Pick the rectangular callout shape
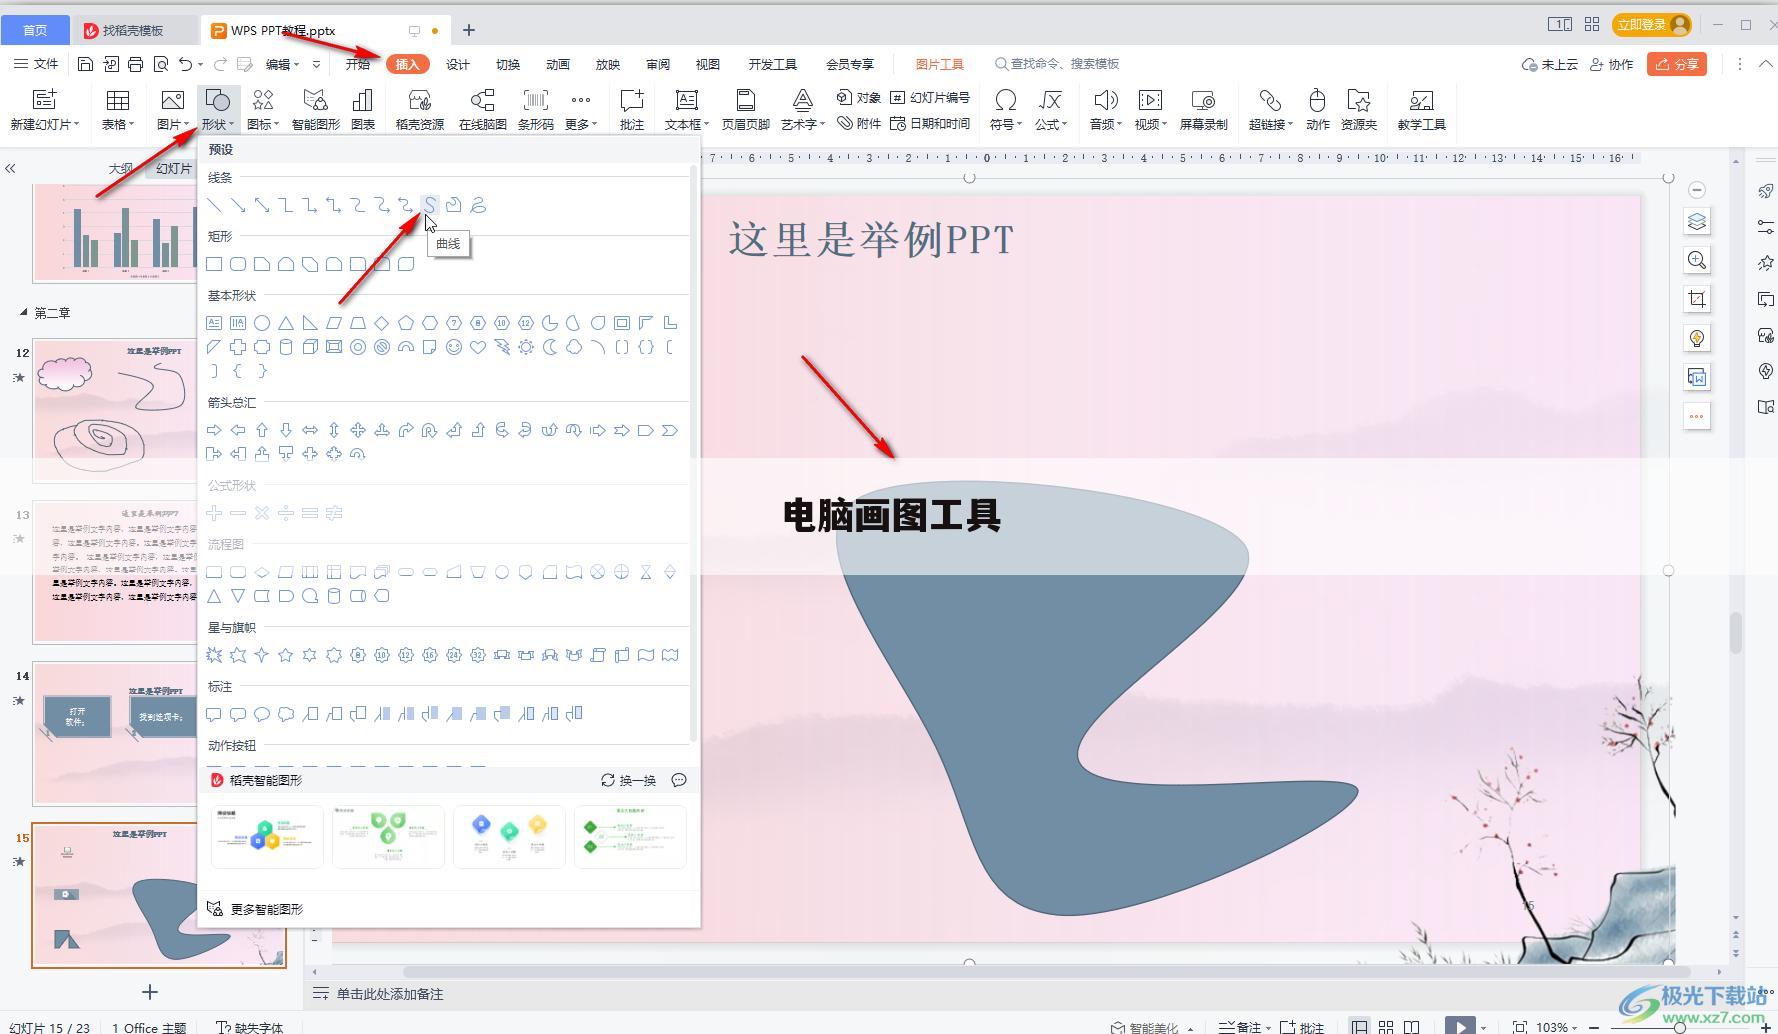 pos(214,714)
